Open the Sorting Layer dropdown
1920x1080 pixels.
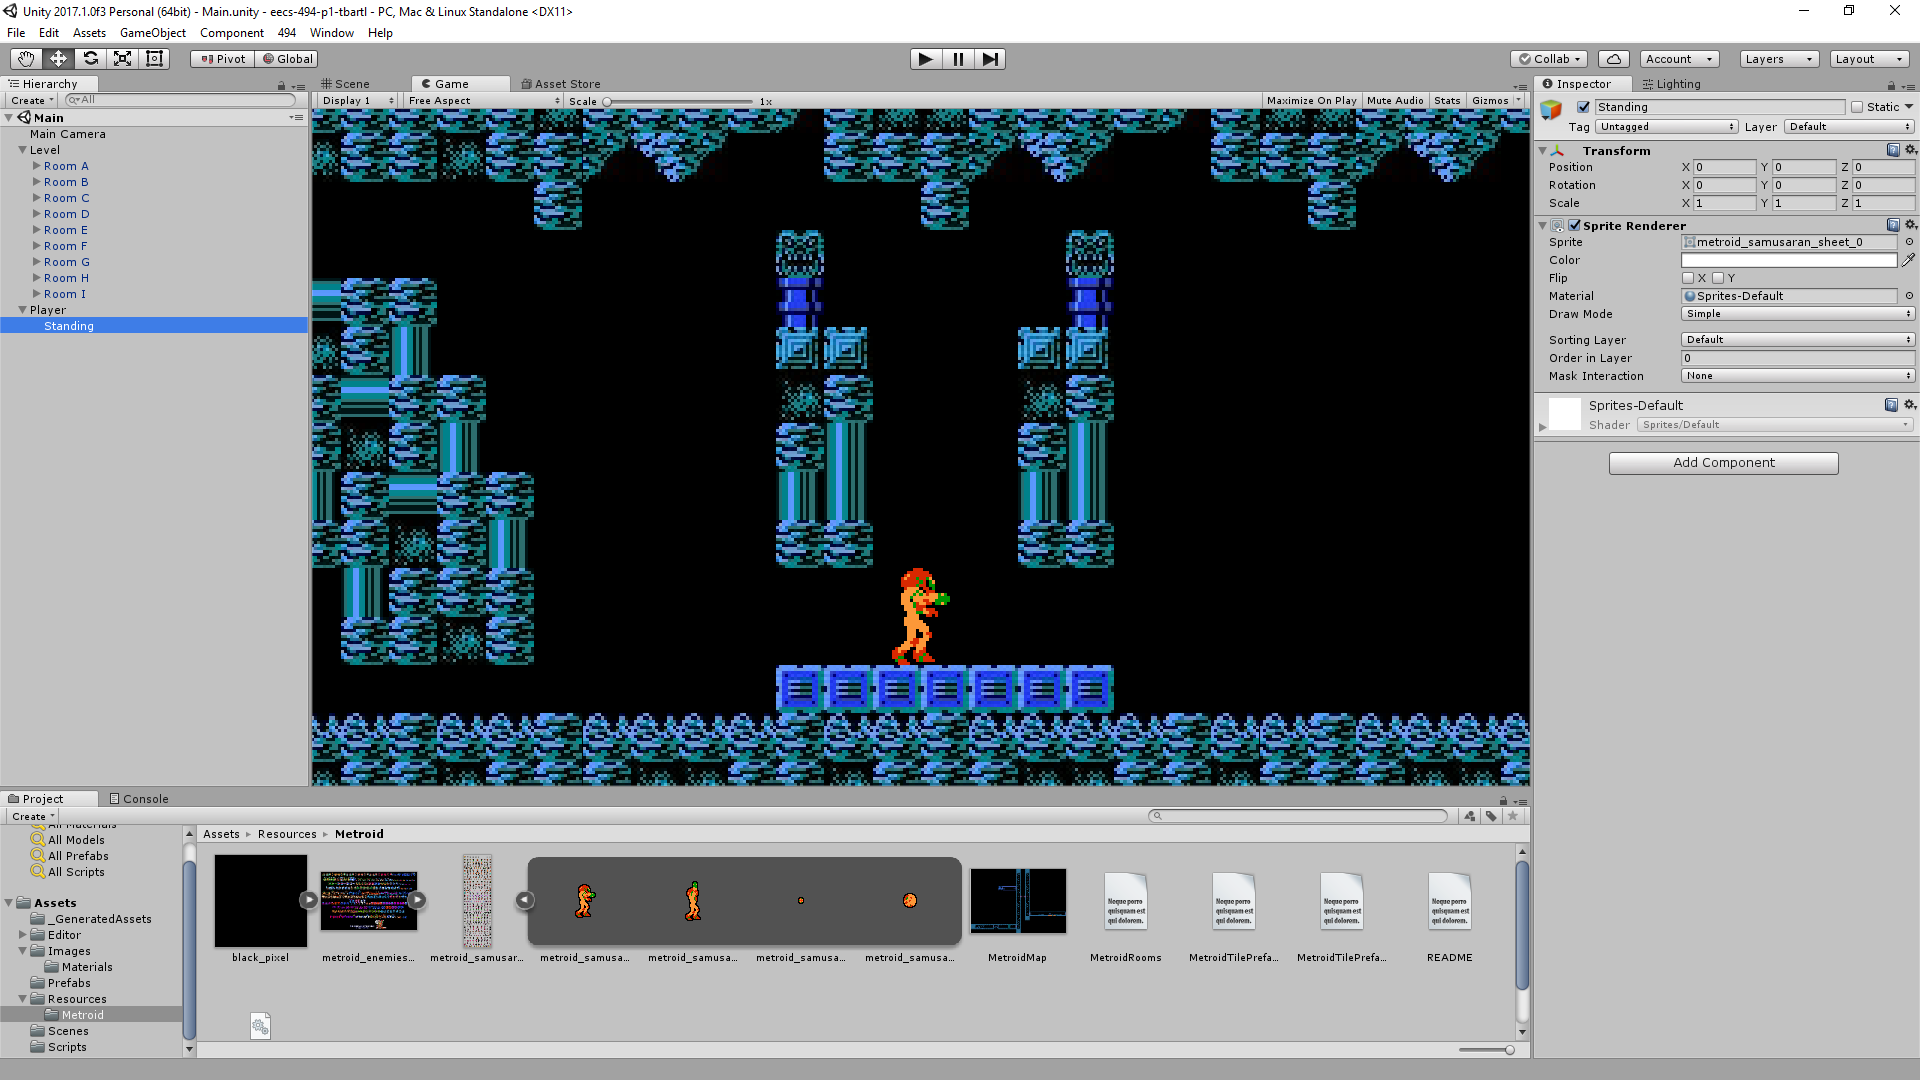(1797, 340)
